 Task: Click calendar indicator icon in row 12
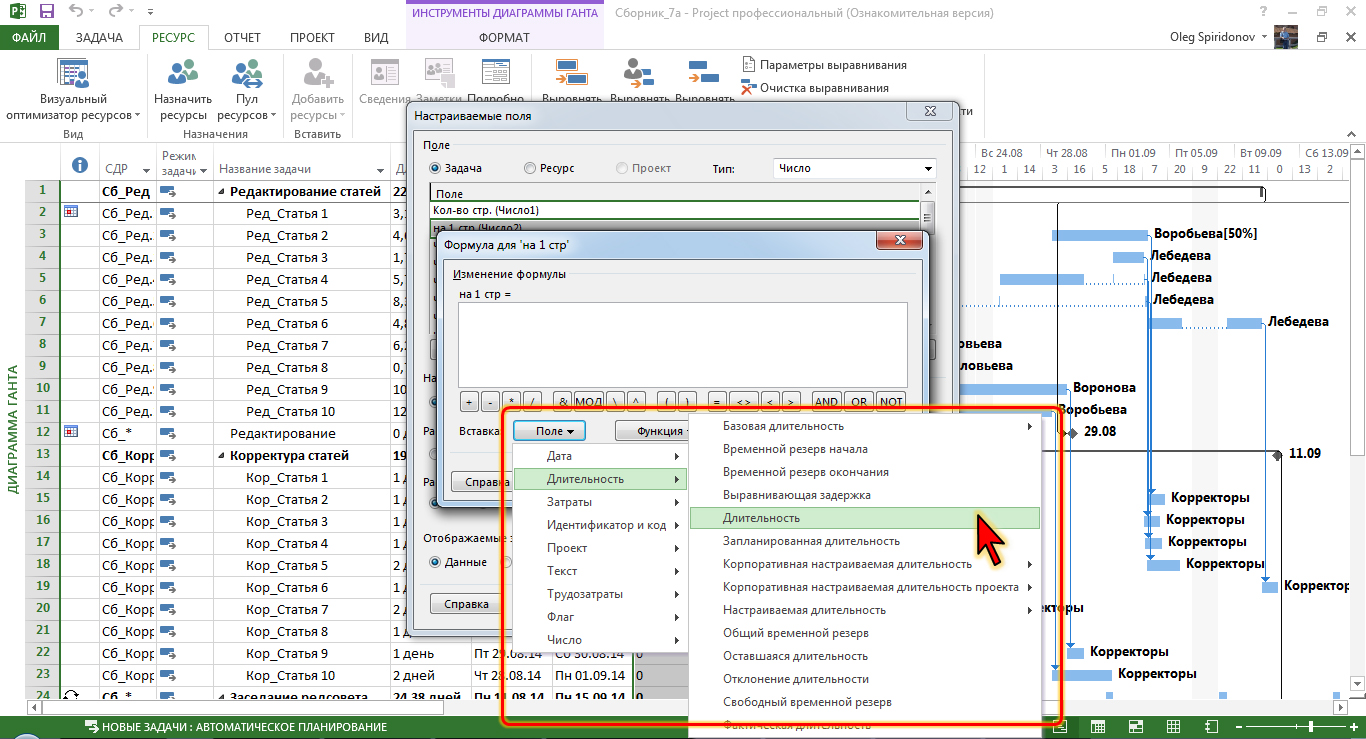(70, 432)
